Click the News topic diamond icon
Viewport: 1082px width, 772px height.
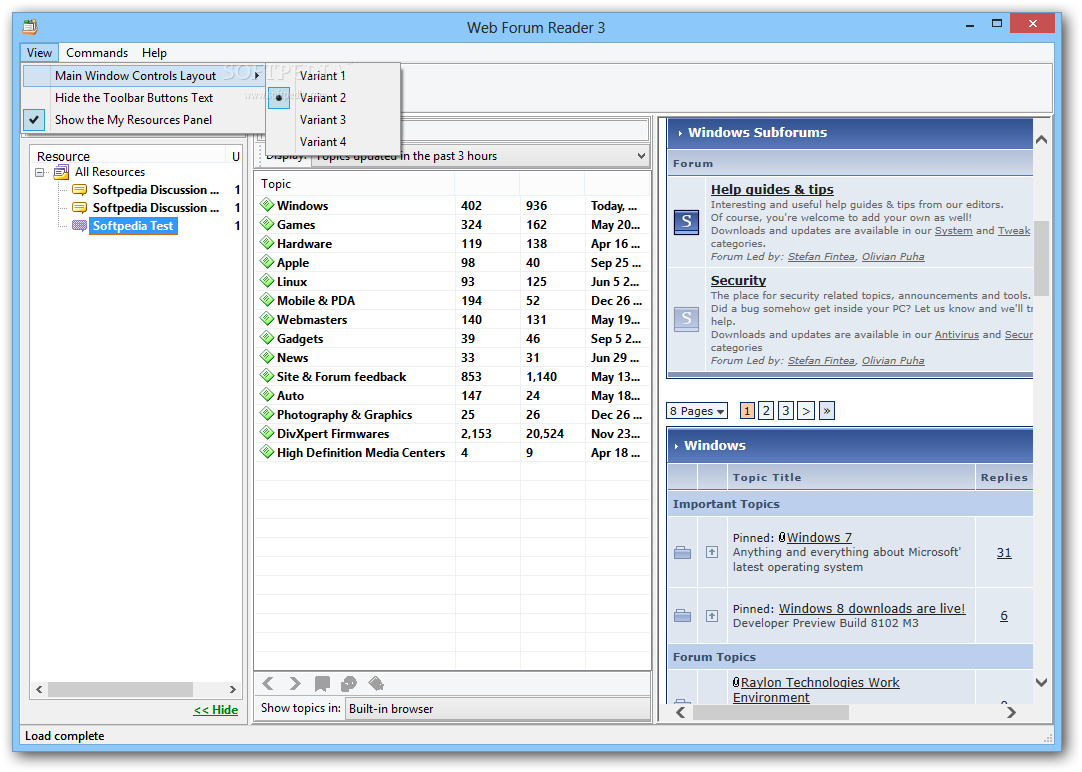[267, 357]
